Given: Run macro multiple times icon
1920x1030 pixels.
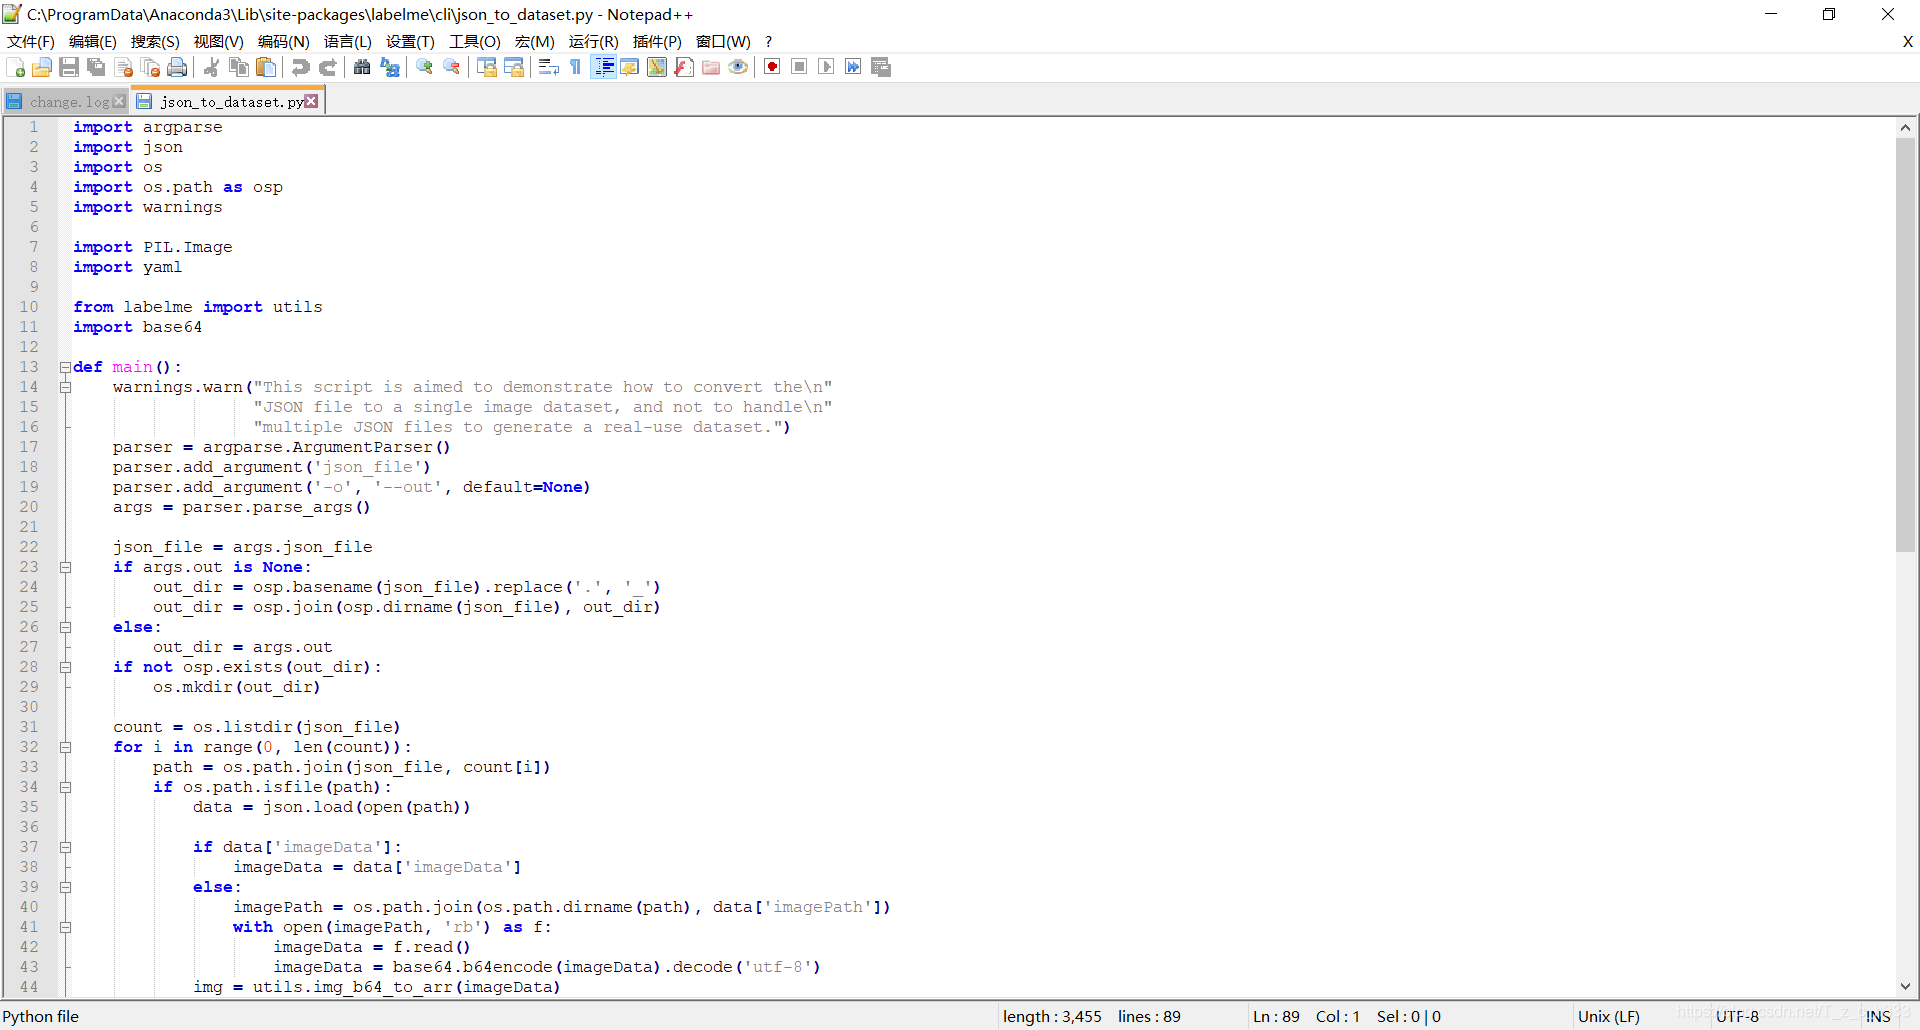Looking at the screenshot, I should click(x=853, y=67).
